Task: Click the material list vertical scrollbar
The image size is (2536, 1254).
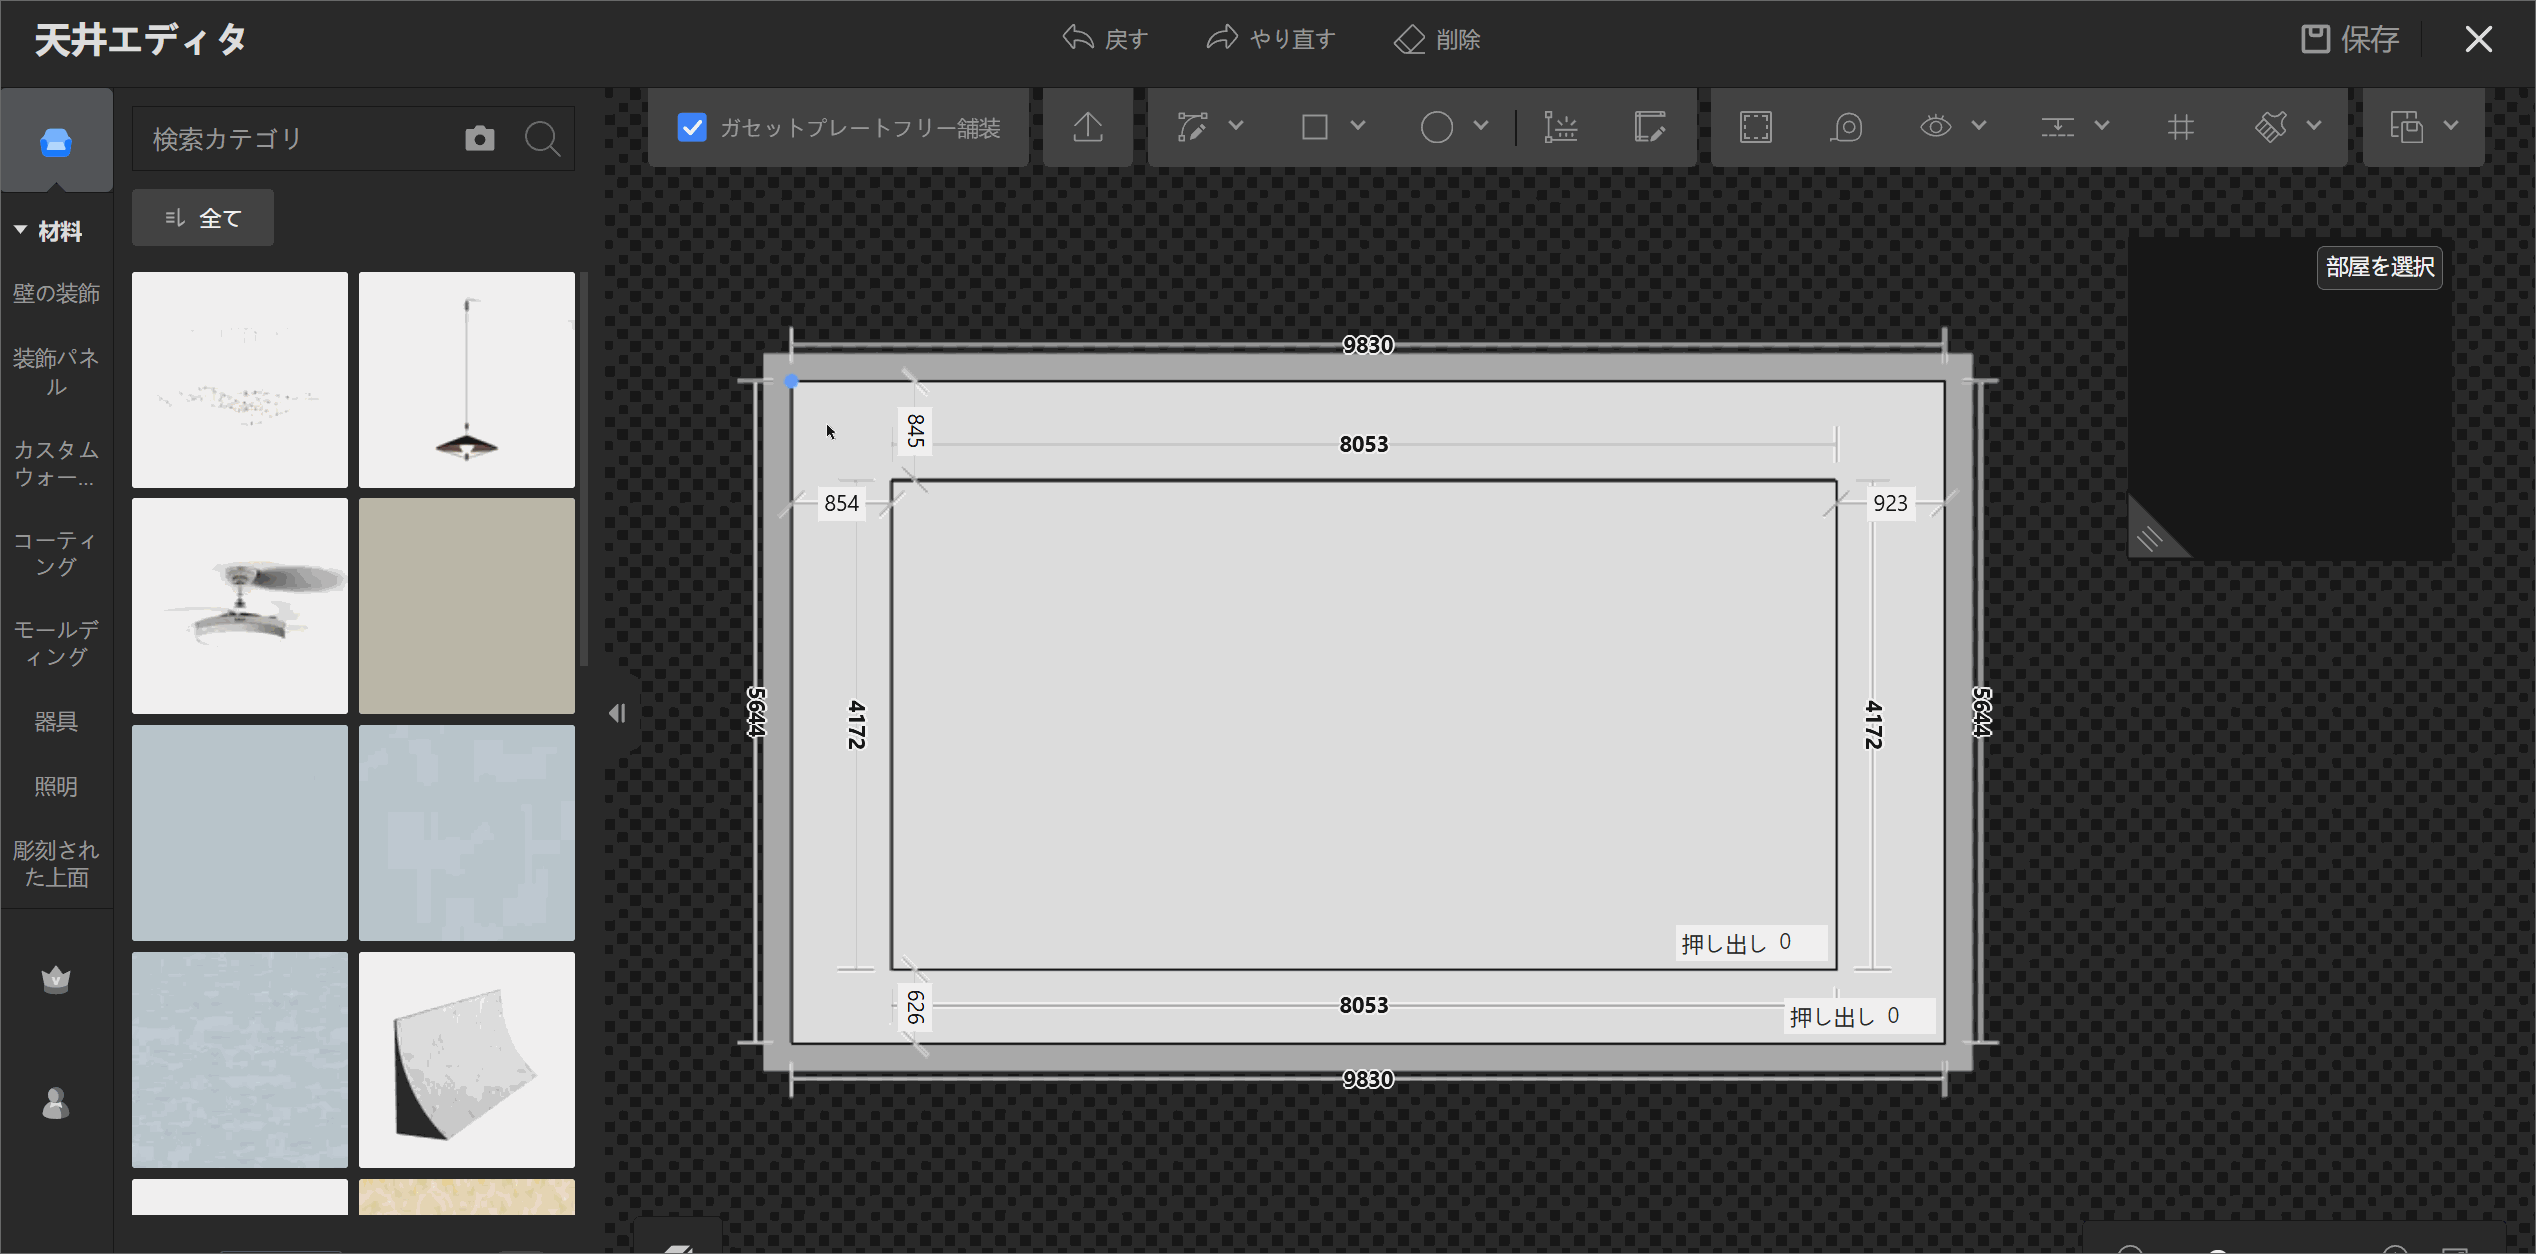Action: tap(584, 468)
